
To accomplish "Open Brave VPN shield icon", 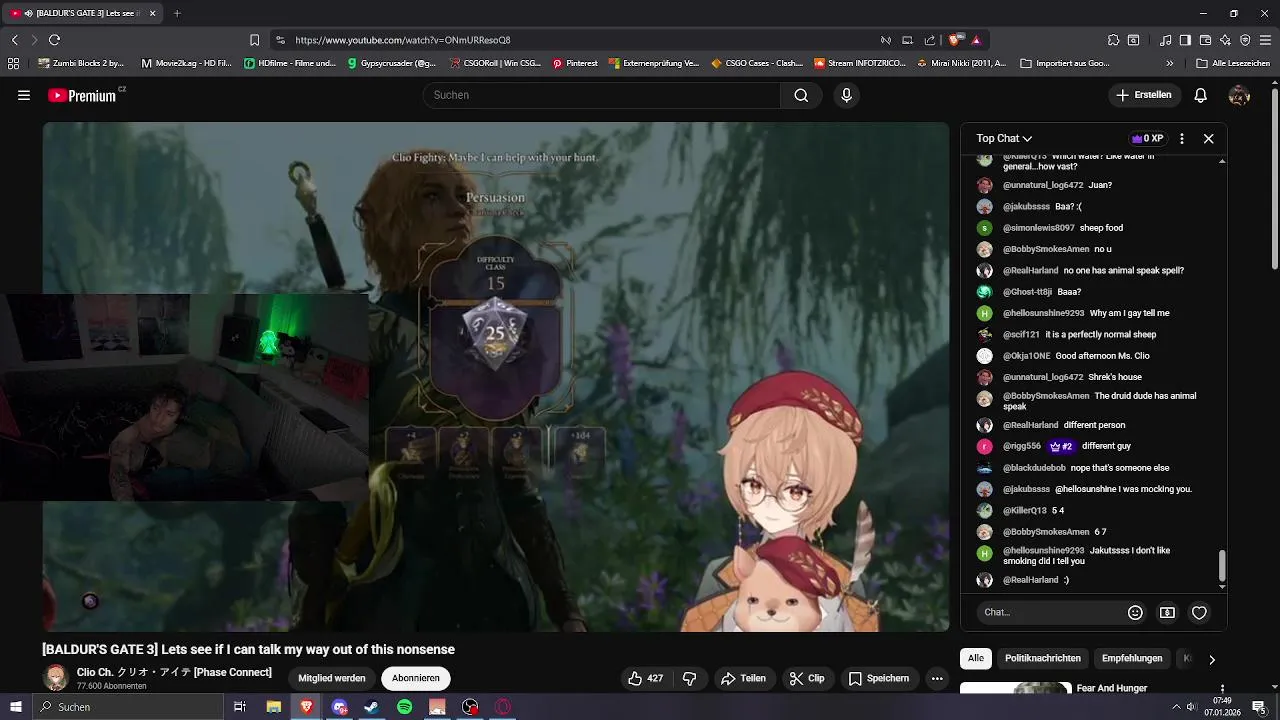I will [1245, 40].
